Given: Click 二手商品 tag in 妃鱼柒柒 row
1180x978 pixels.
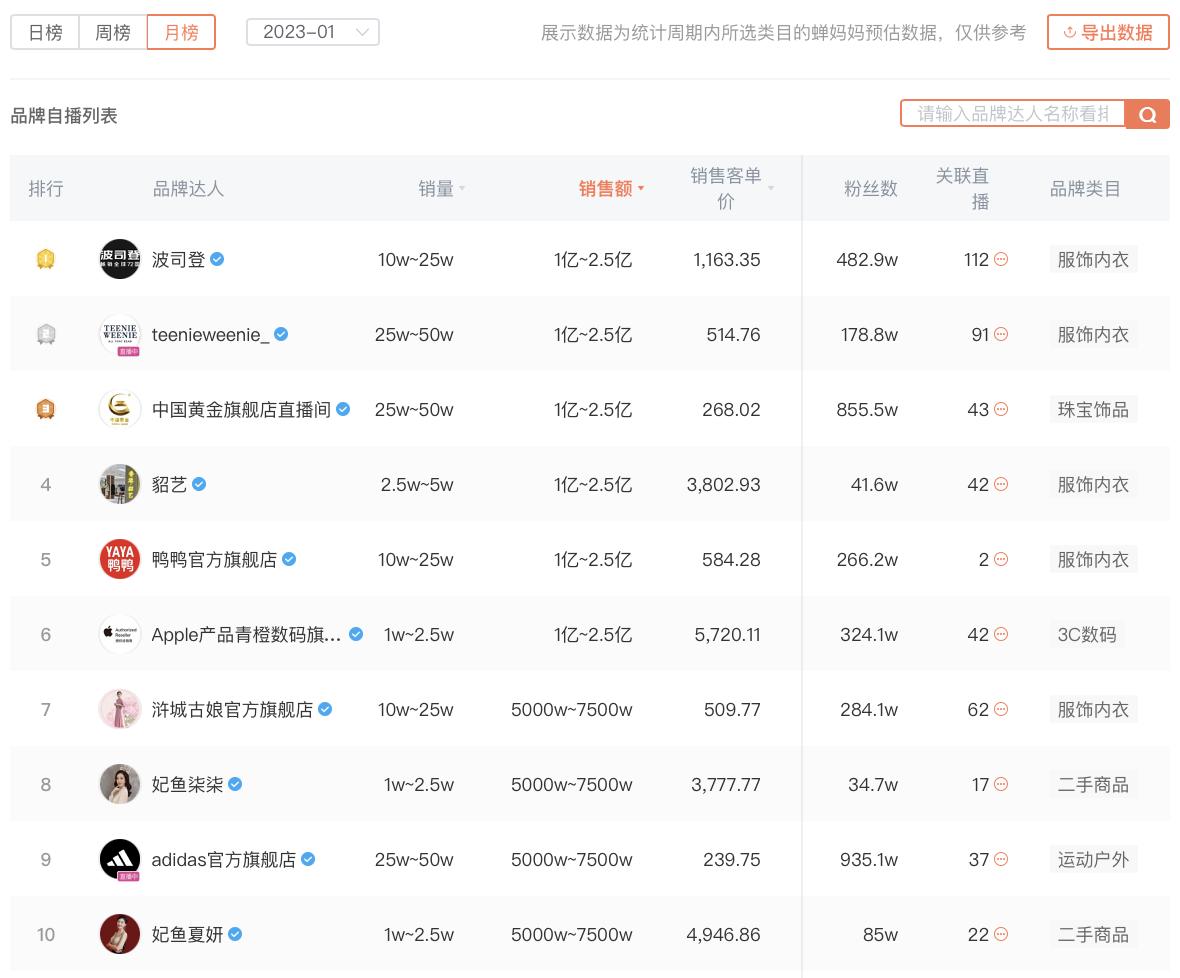Looking at the screenshot, I should 1093,785.
